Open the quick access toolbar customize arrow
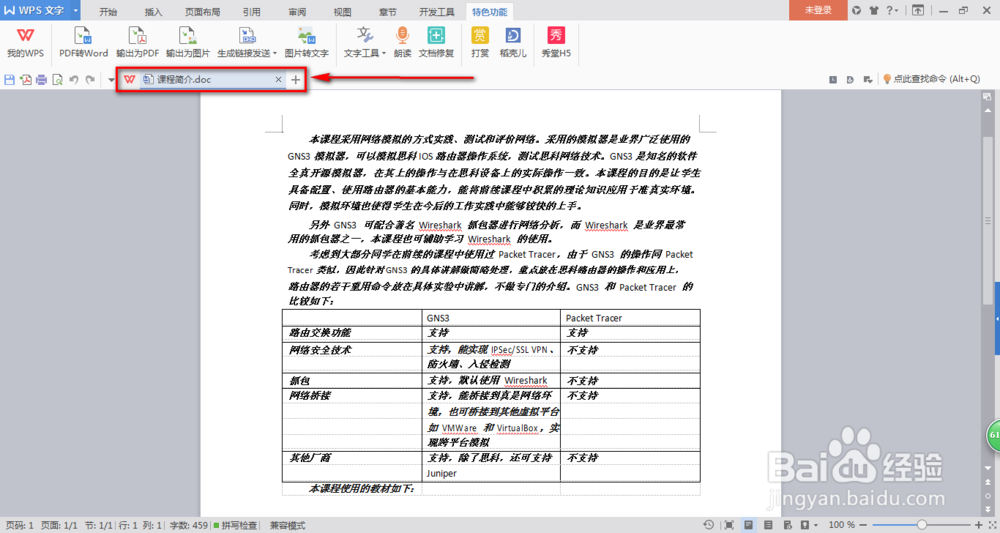This screenshot has height=533, width=1000. click(111, 80)
